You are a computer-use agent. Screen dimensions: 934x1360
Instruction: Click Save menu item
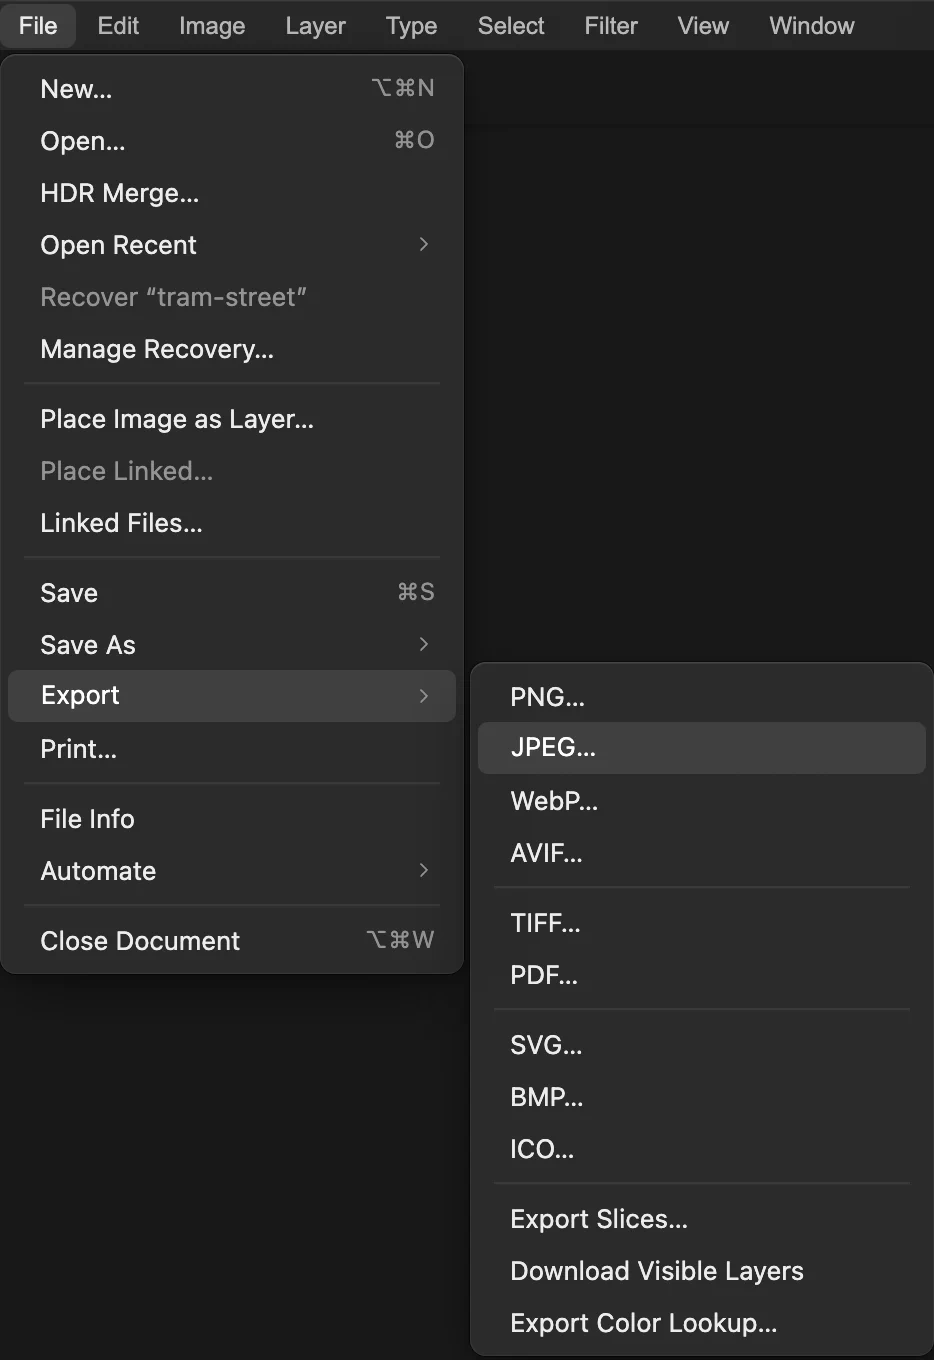(232, 593)
